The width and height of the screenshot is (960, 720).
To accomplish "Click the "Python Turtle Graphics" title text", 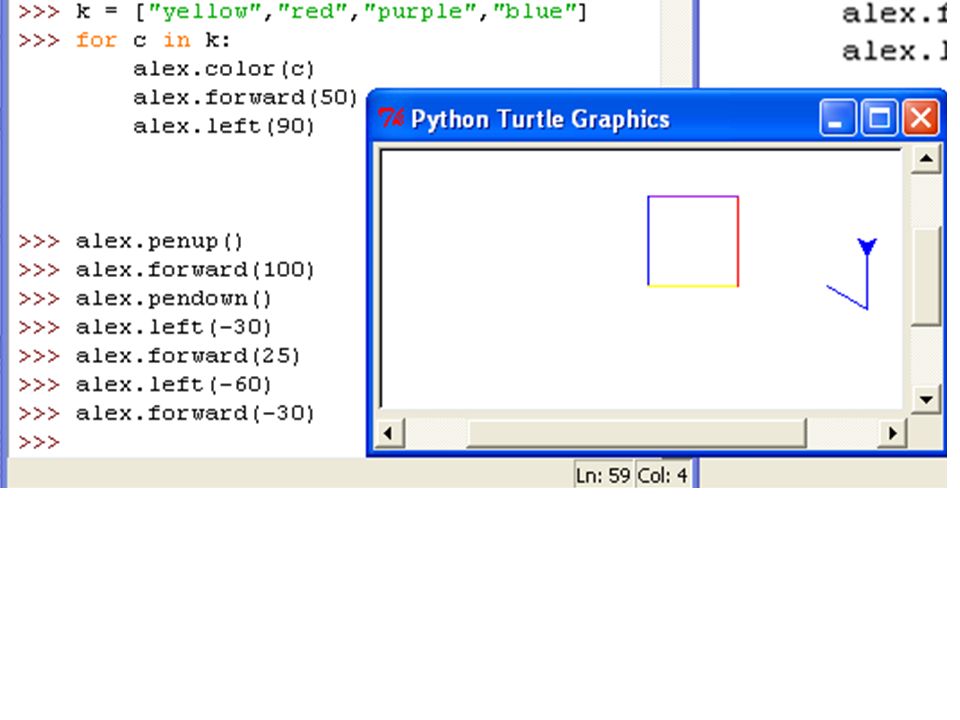I will 541,119.
